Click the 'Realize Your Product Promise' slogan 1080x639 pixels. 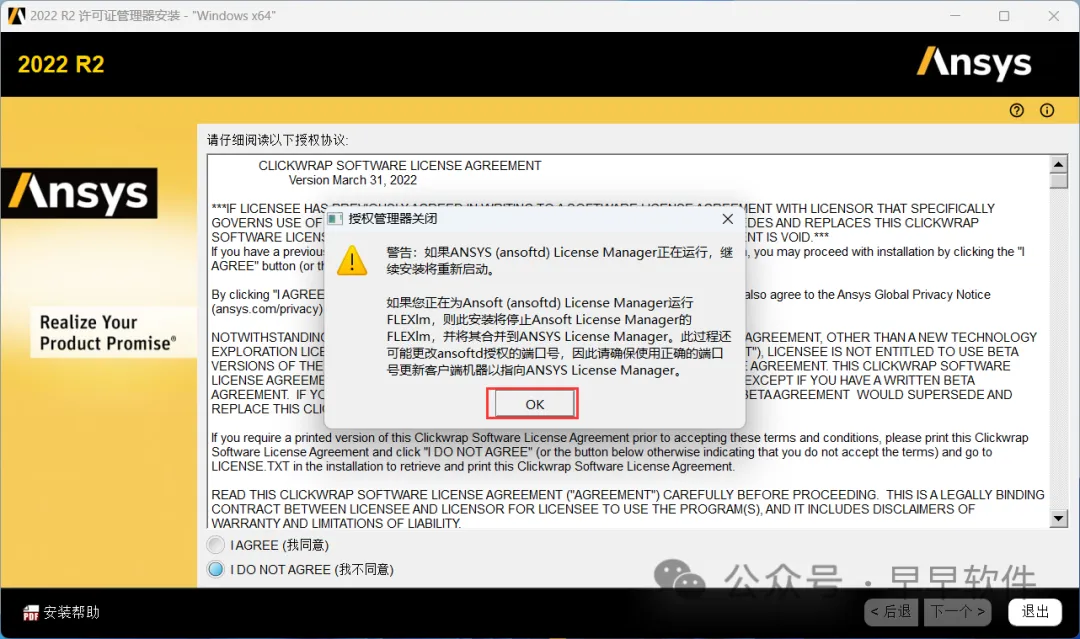[x=107, y=333]
